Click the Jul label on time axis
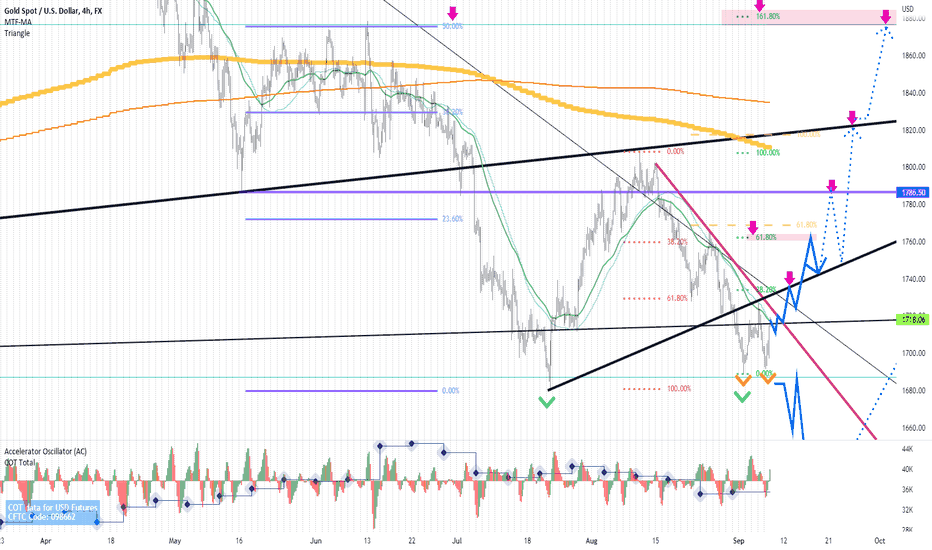Screen dimensions: 932x550 click(457, 541)
